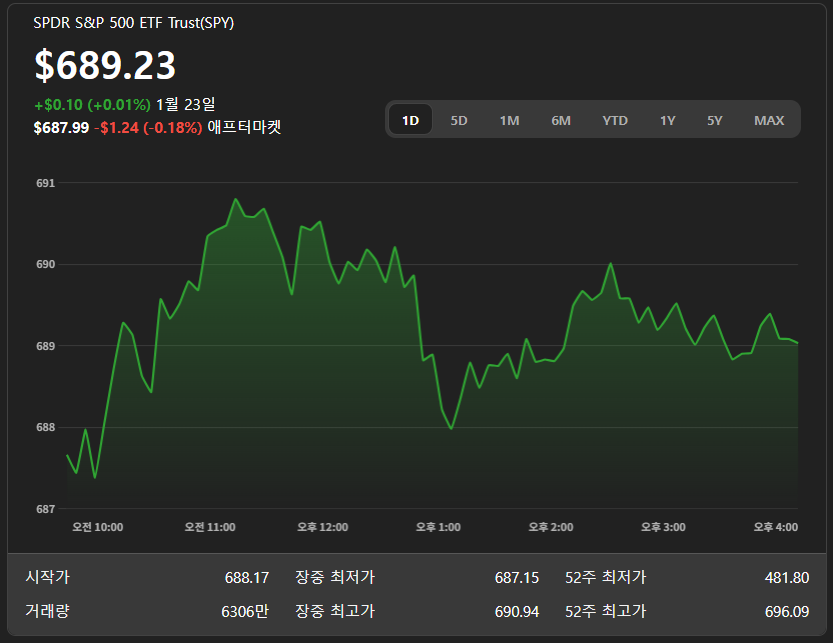
Task: Show the 5Y chart range
Action: 715,121
